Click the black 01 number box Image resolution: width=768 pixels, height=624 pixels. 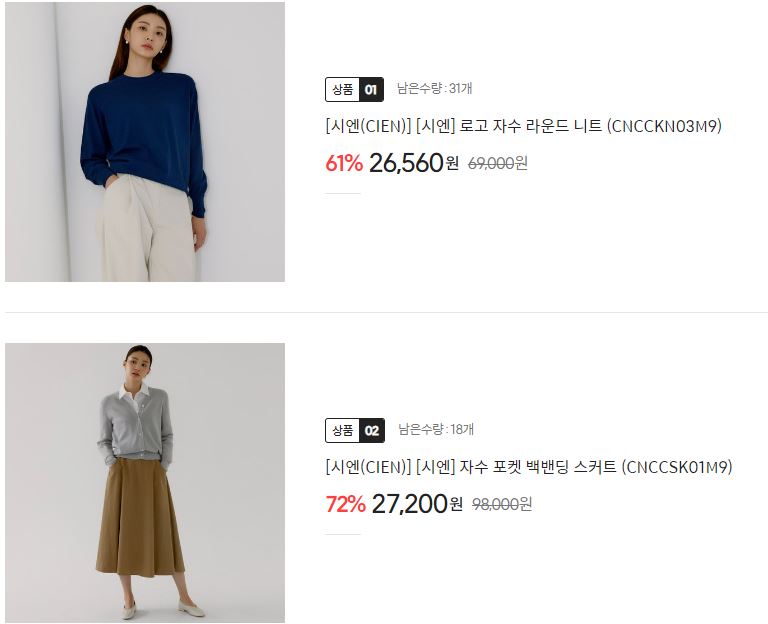pyautogui.click(x=371, y=90)
